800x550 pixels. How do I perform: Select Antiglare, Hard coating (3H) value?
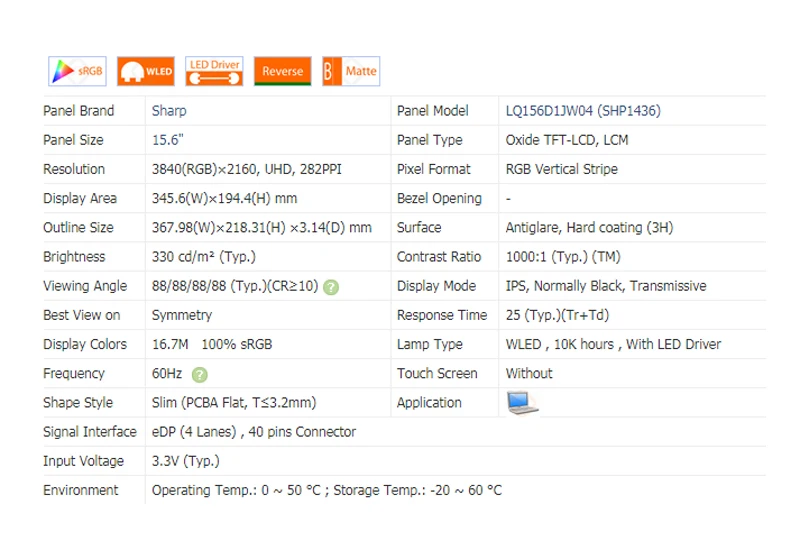pos(590,227)
